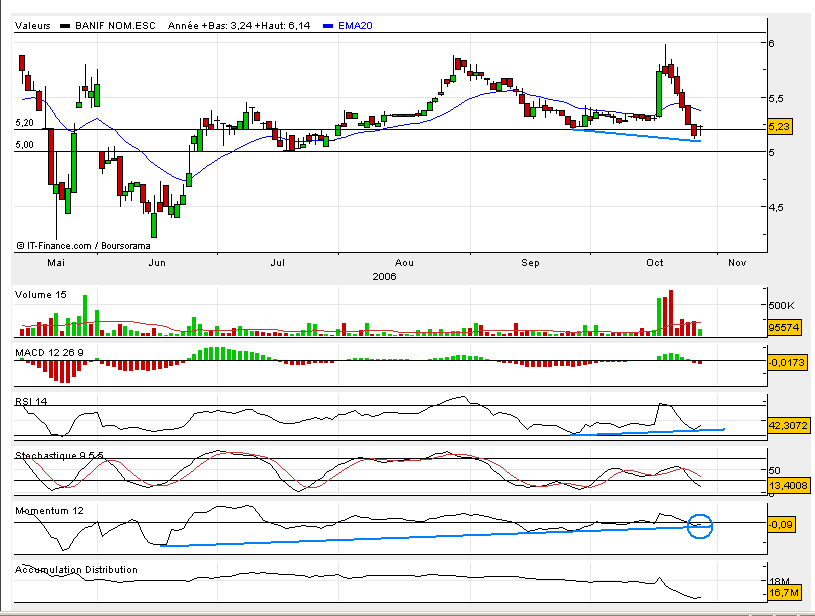Click the Nov month label on time axis
The width and height of the screenshot is (815, 616).
coord(737,263)
